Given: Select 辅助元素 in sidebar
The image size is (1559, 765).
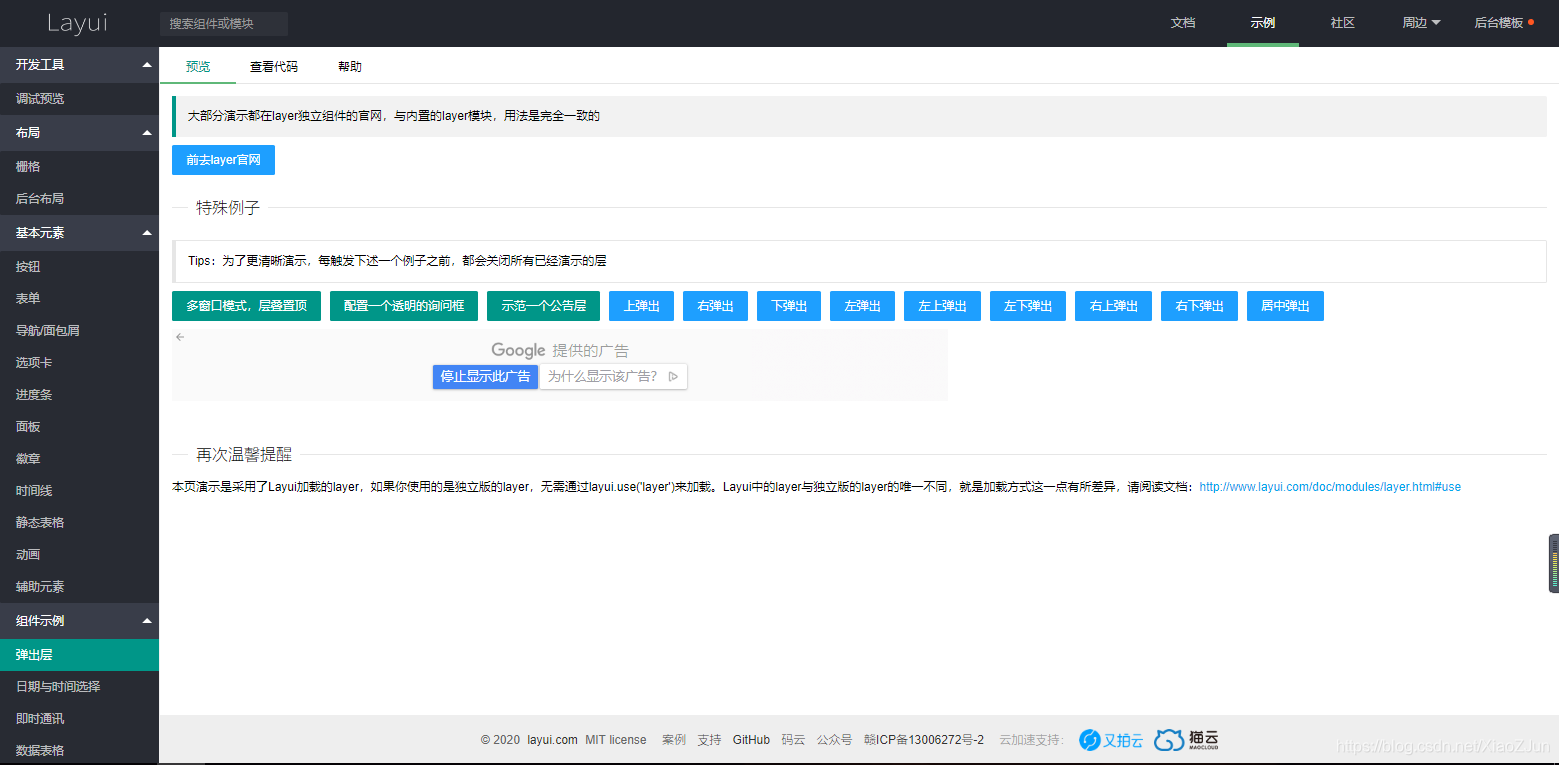Looking at the screenshot, I should tap(79, 587).
